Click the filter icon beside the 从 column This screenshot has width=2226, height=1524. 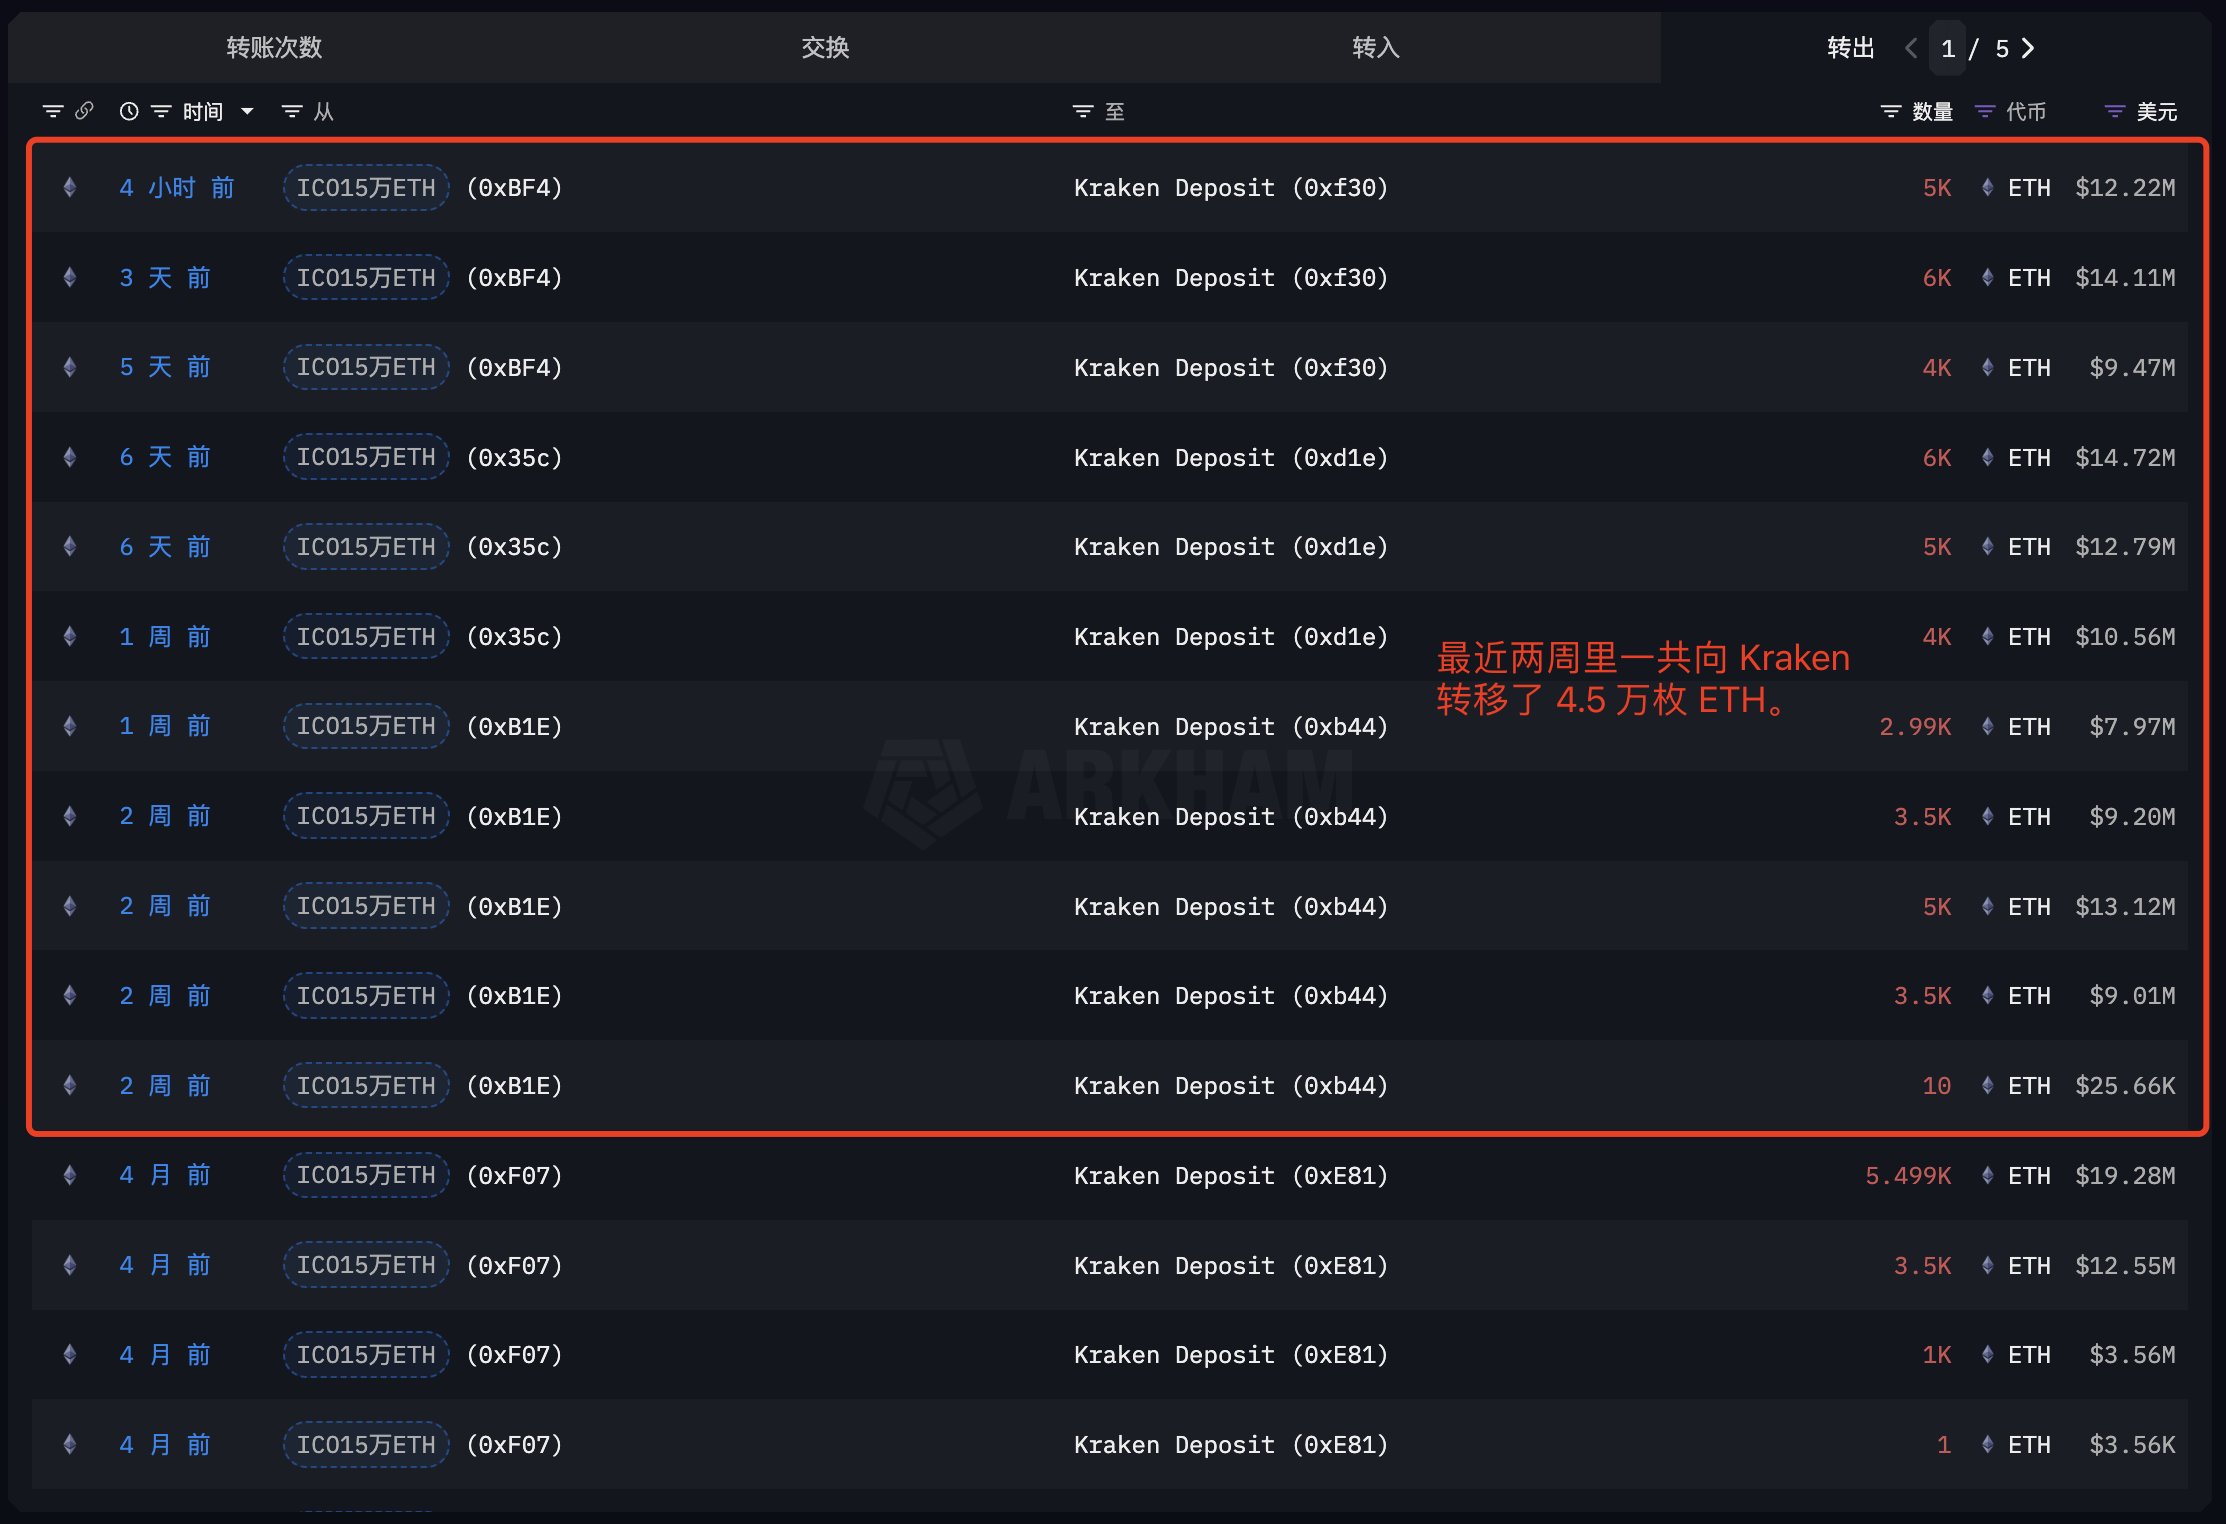[290, 111]
